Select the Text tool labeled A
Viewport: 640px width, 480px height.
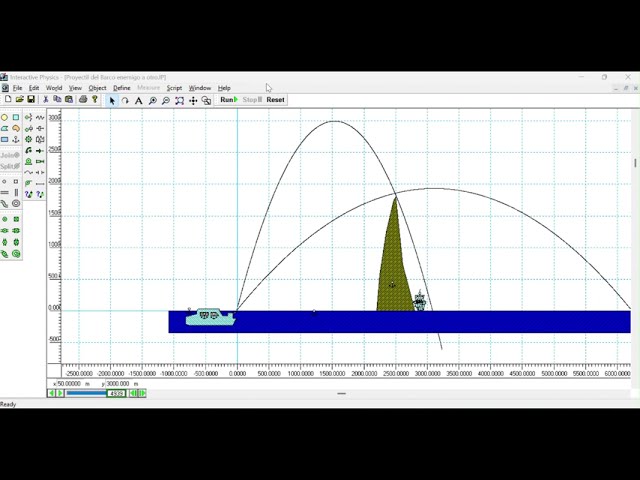tap(139, 100)
